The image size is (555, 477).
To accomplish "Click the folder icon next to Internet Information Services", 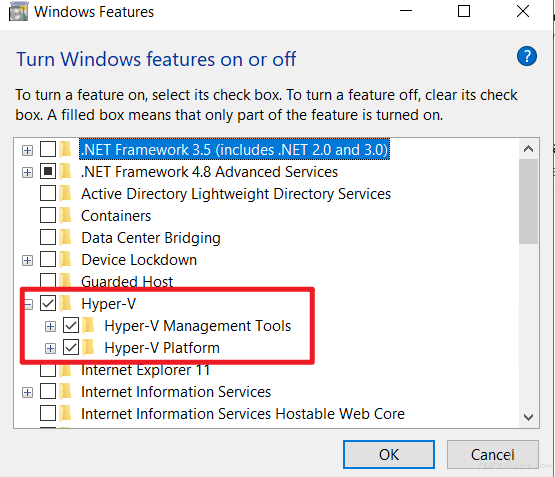I will pos(65,392).
